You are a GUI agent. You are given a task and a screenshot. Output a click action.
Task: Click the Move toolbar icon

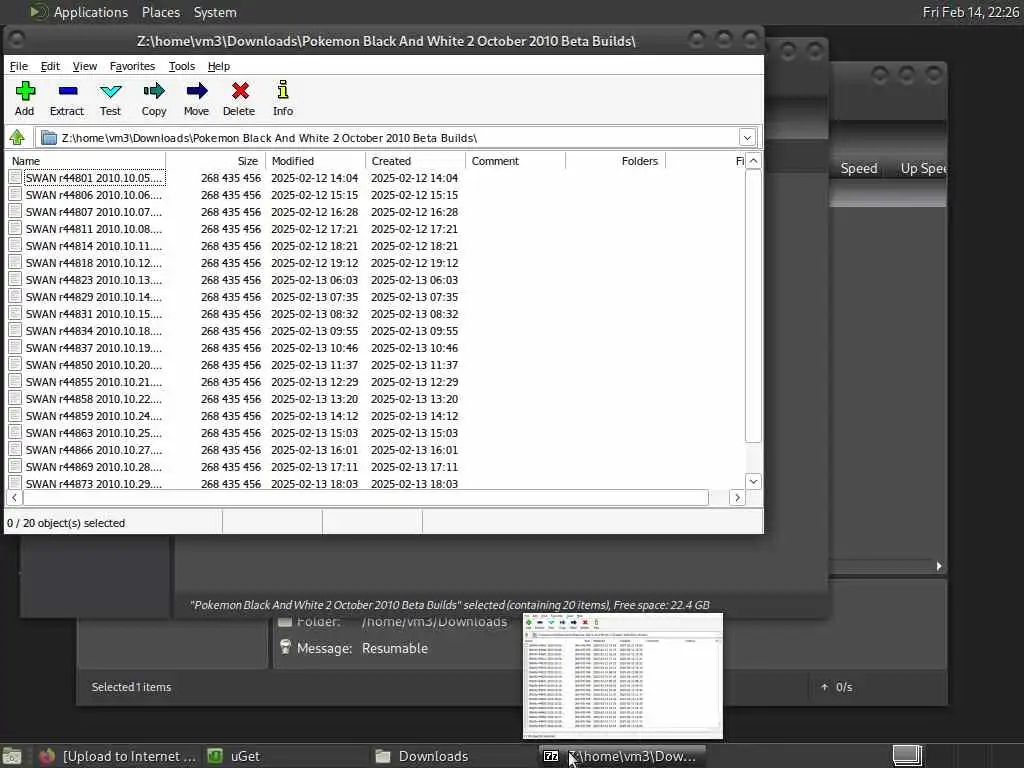tap(197, 91)
